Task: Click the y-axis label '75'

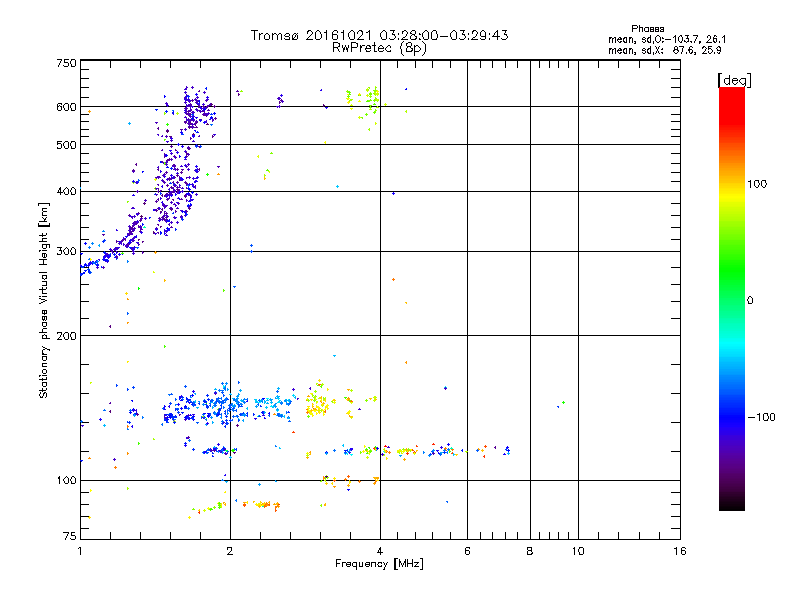Action: pyautogui.click(x=70, y=536)
